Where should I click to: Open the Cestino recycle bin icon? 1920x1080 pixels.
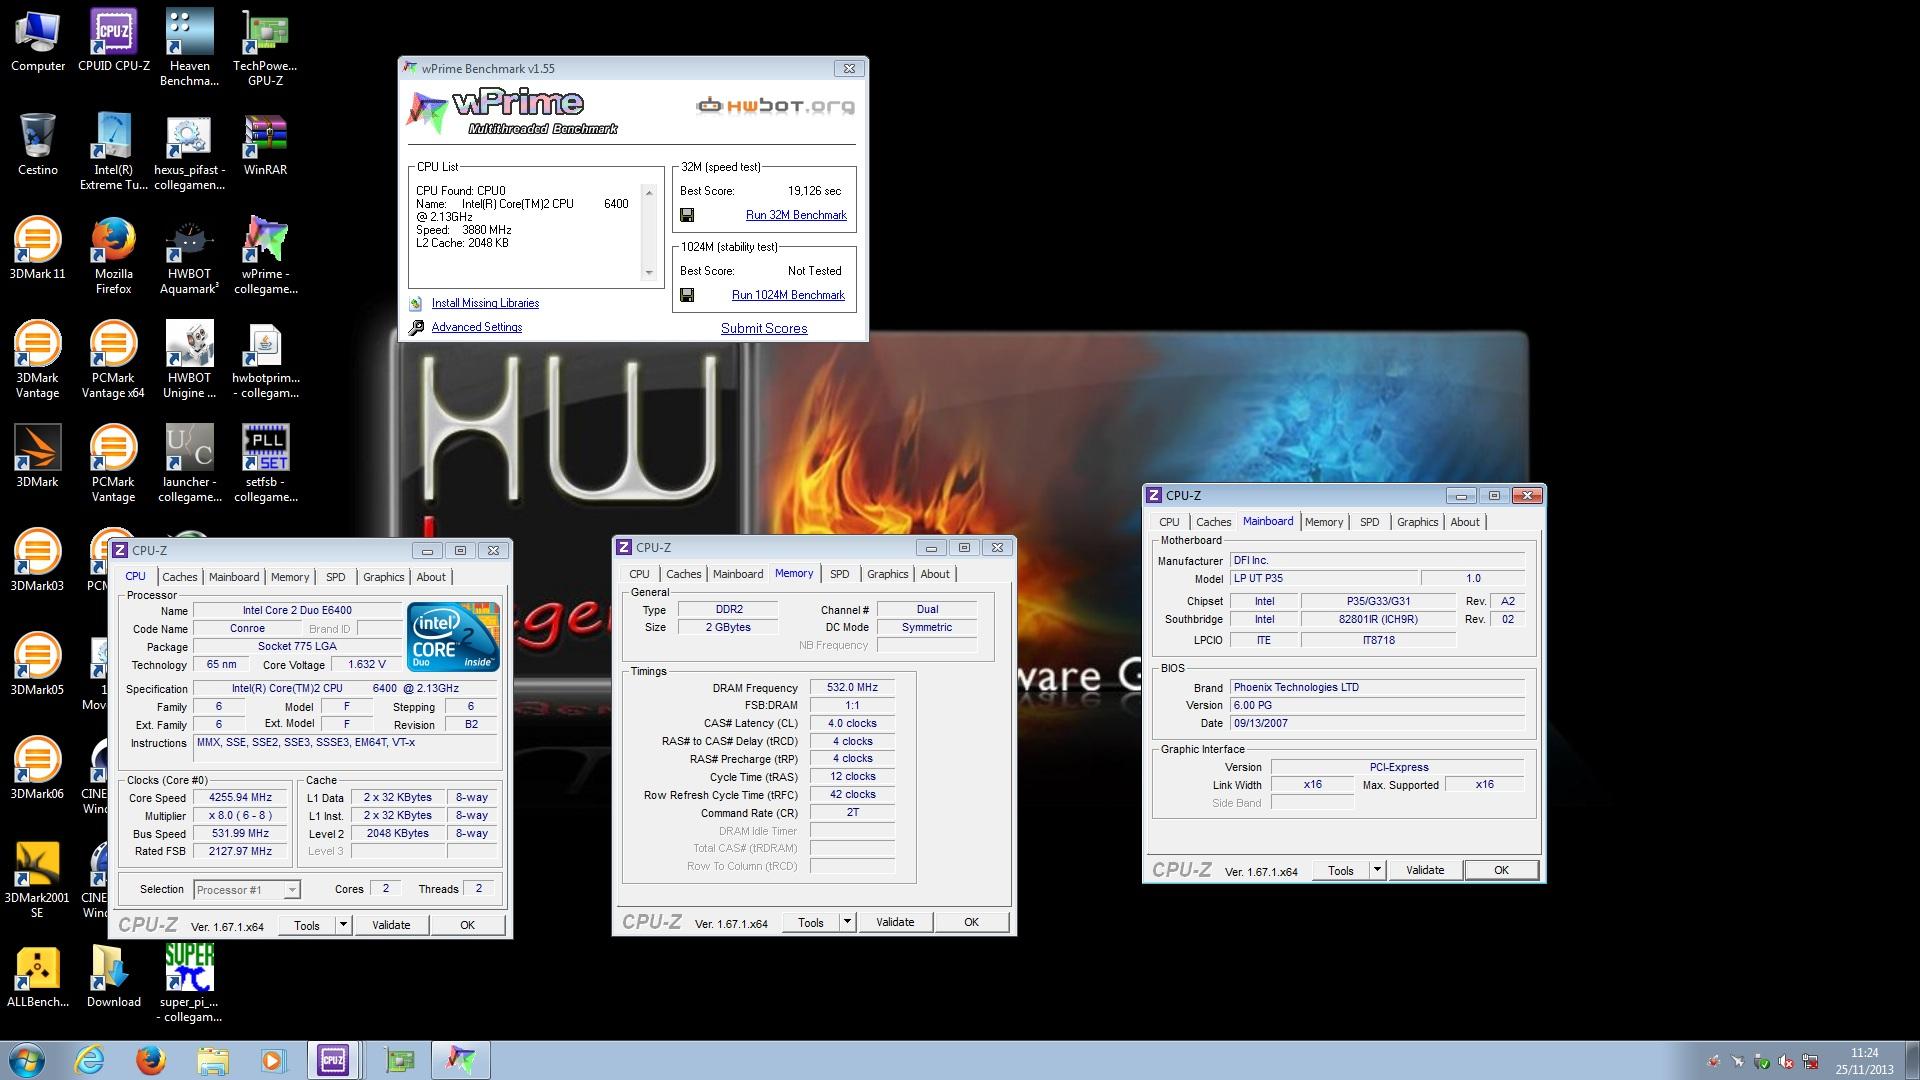(38, 144)
